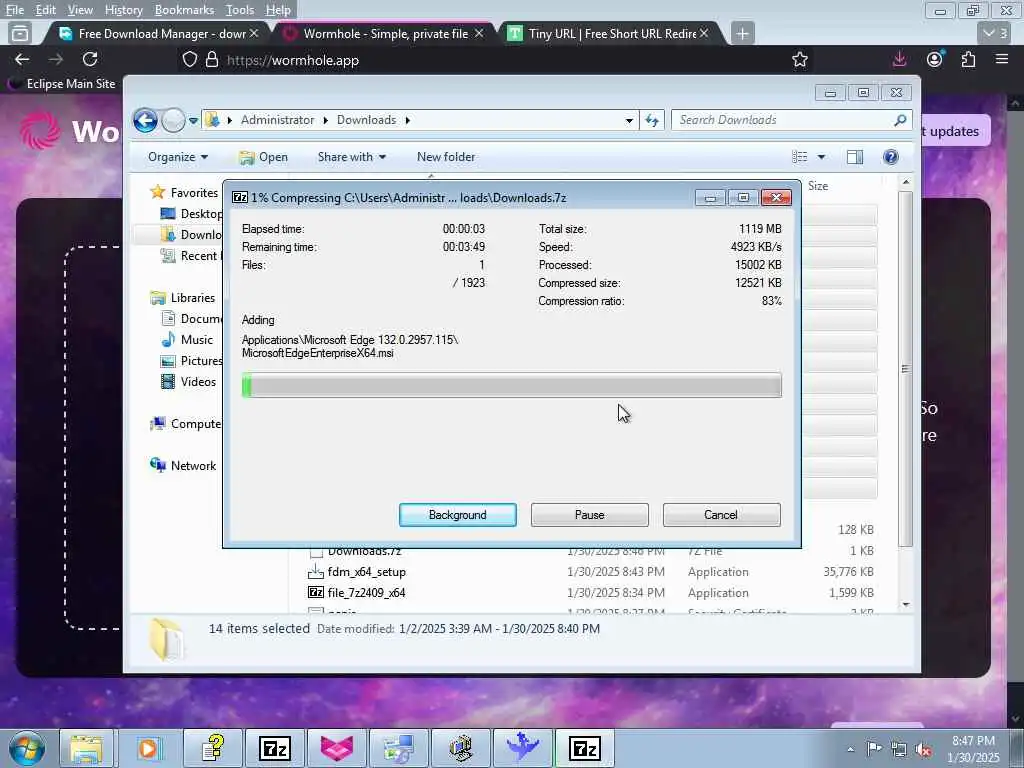
Task: Click the browser reload button
Action: 90,59
